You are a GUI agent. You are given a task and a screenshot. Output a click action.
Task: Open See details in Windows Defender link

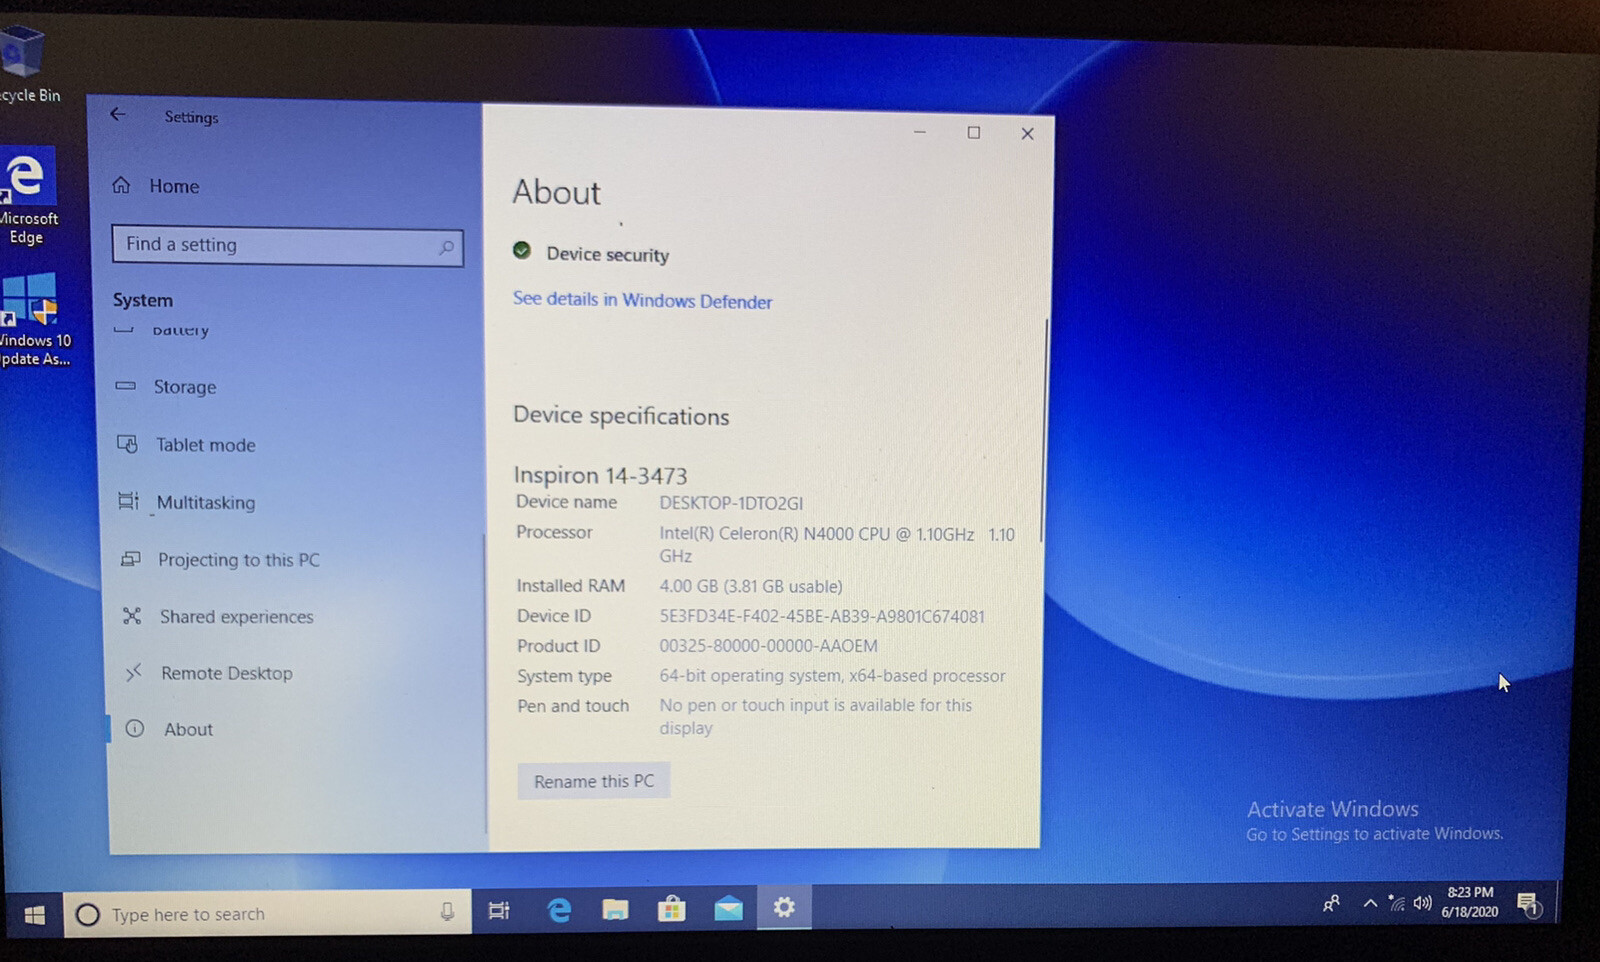click(x=642, y=300)
